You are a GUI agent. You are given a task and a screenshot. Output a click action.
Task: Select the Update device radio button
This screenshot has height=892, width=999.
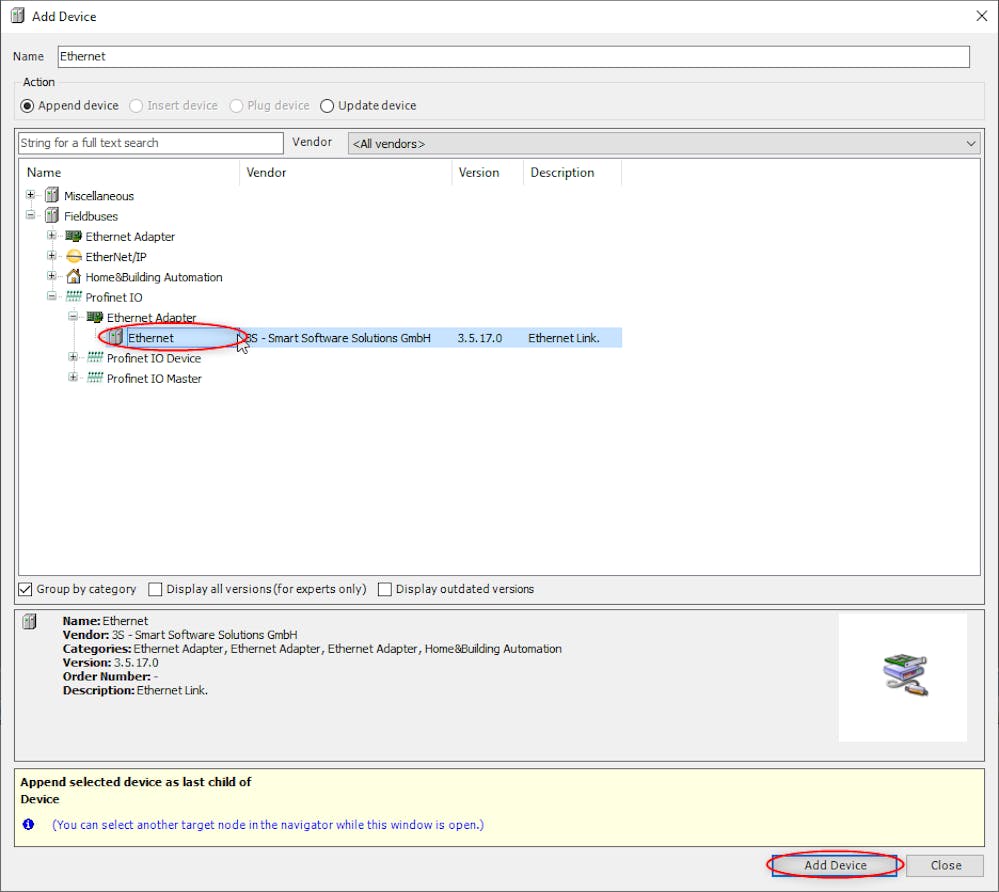point(327,106)
